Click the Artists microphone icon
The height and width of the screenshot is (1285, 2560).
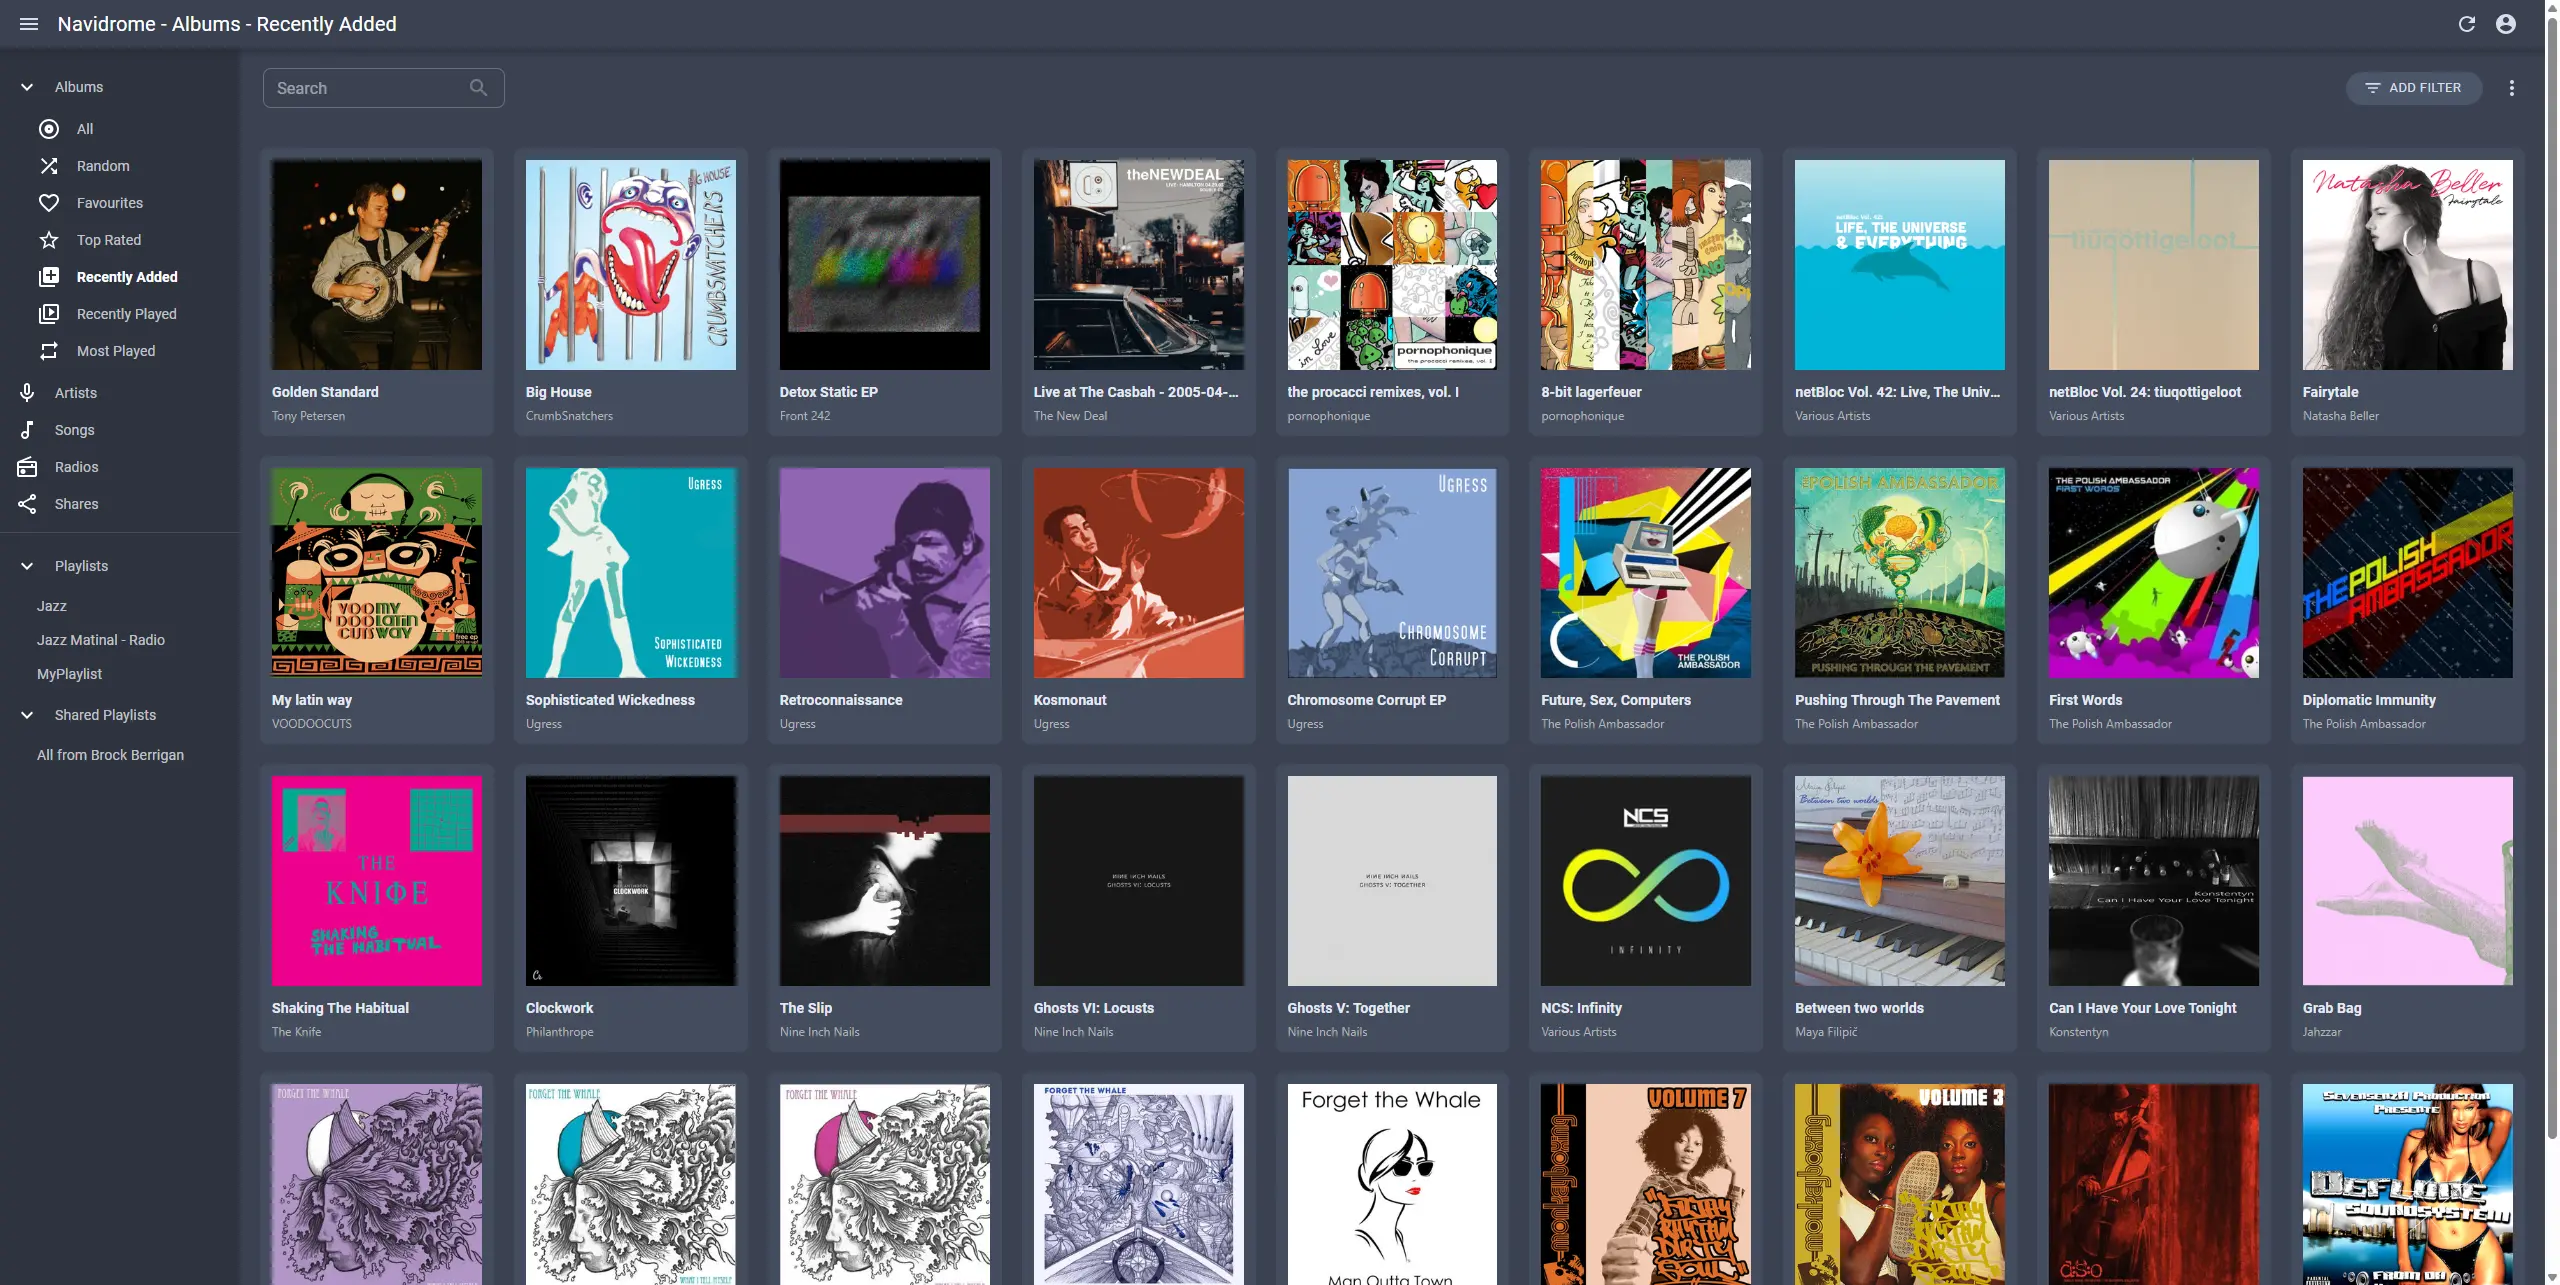pyautogui.click(x=27, y=393)
